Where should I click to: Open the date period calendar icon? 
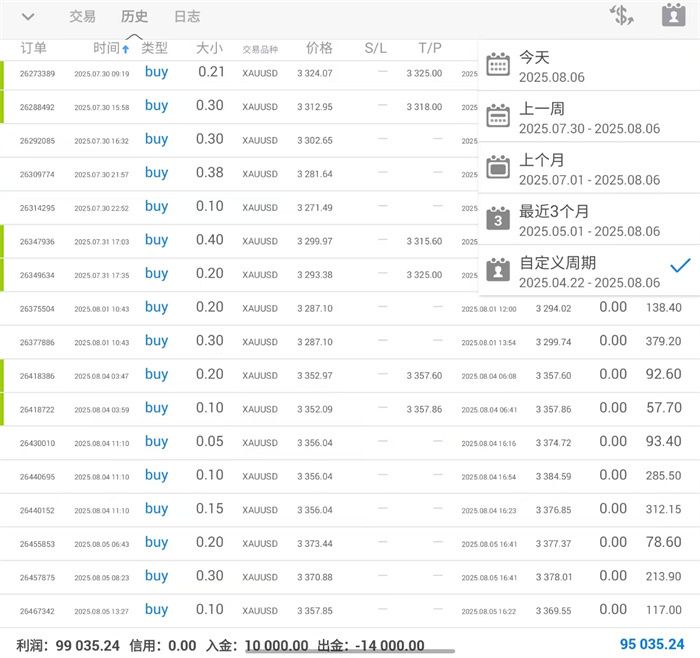(x=673, y=16)
